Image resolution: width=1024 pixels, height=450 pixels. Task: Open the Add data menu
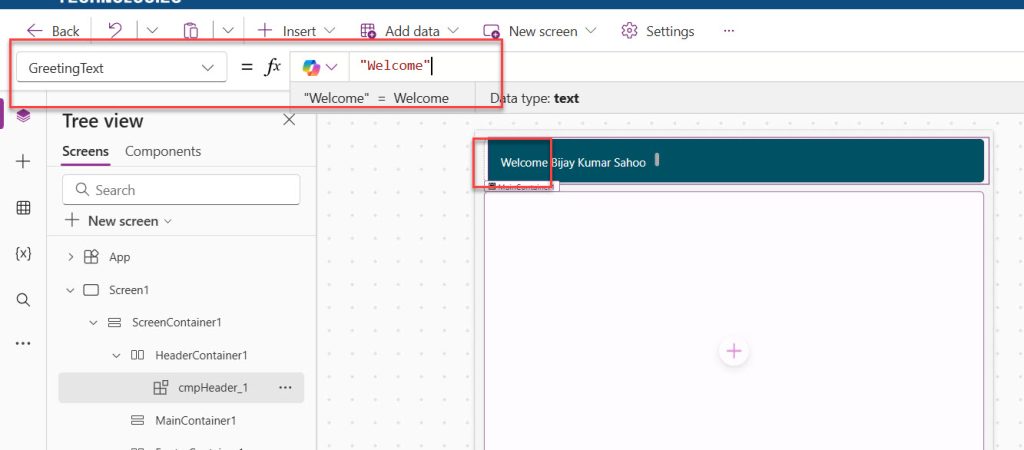pyautogui.click(x=410, y=31)
